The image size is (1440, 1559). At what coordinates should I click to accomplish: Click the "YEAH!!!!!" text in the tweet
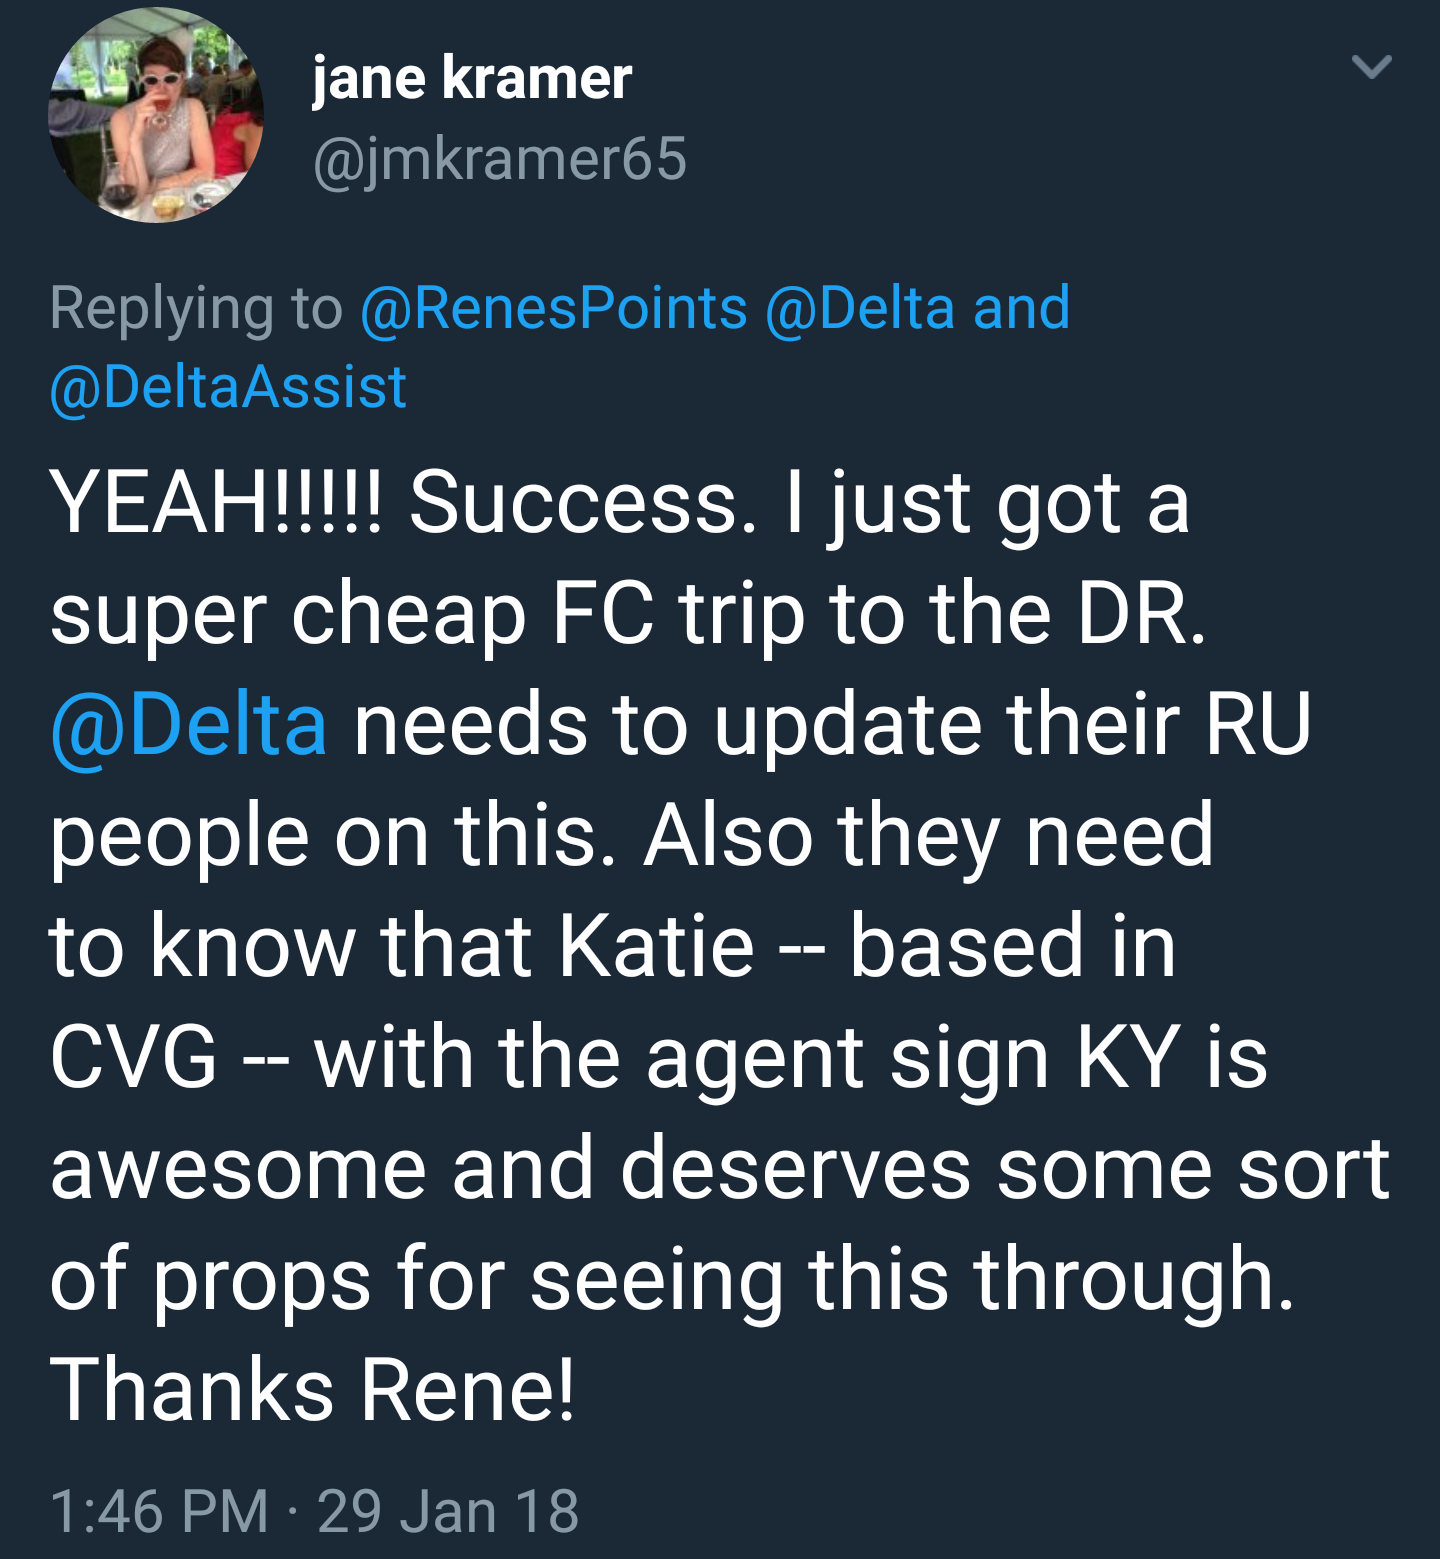pyautogui.click(x=215, y=502)
